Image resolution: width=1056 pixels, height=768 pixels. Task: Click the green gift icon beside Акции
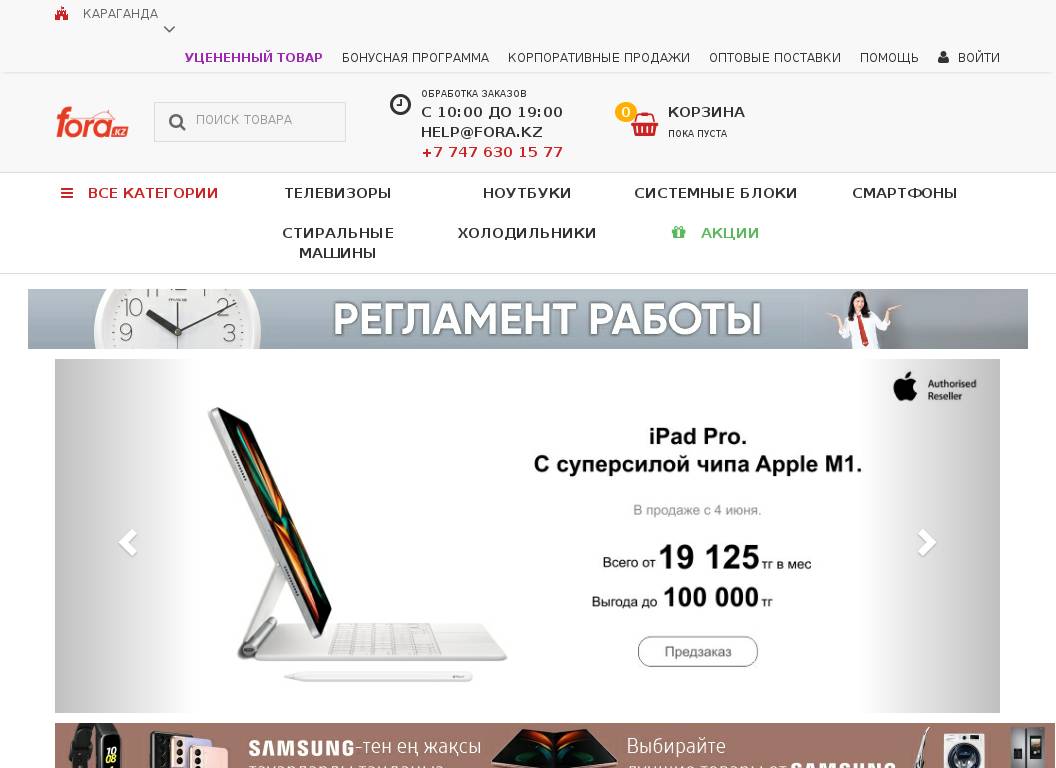(x=678, y=232)
